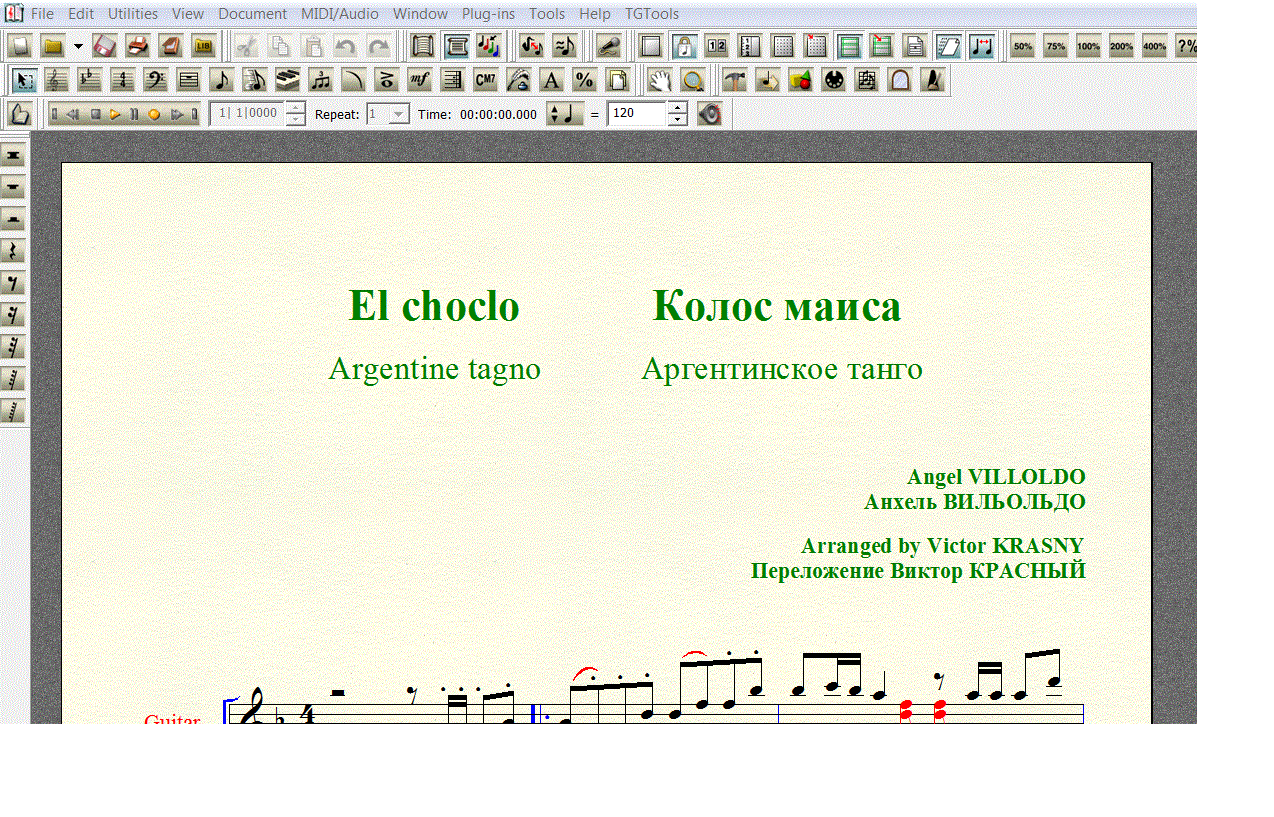Pause playback with the Pause button
This screenshot has height=817, width=1274.
(x=134, y=114)
